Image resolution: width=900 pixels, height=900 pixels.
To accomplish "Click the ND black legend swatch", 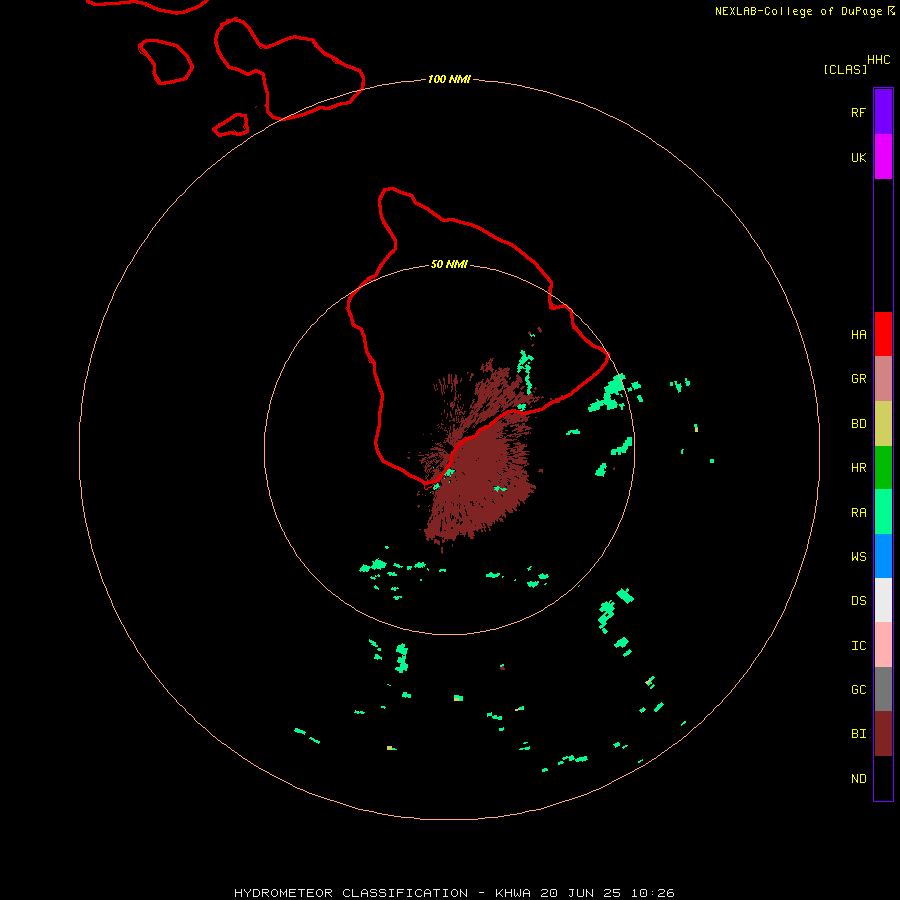I will coord(883,778).
